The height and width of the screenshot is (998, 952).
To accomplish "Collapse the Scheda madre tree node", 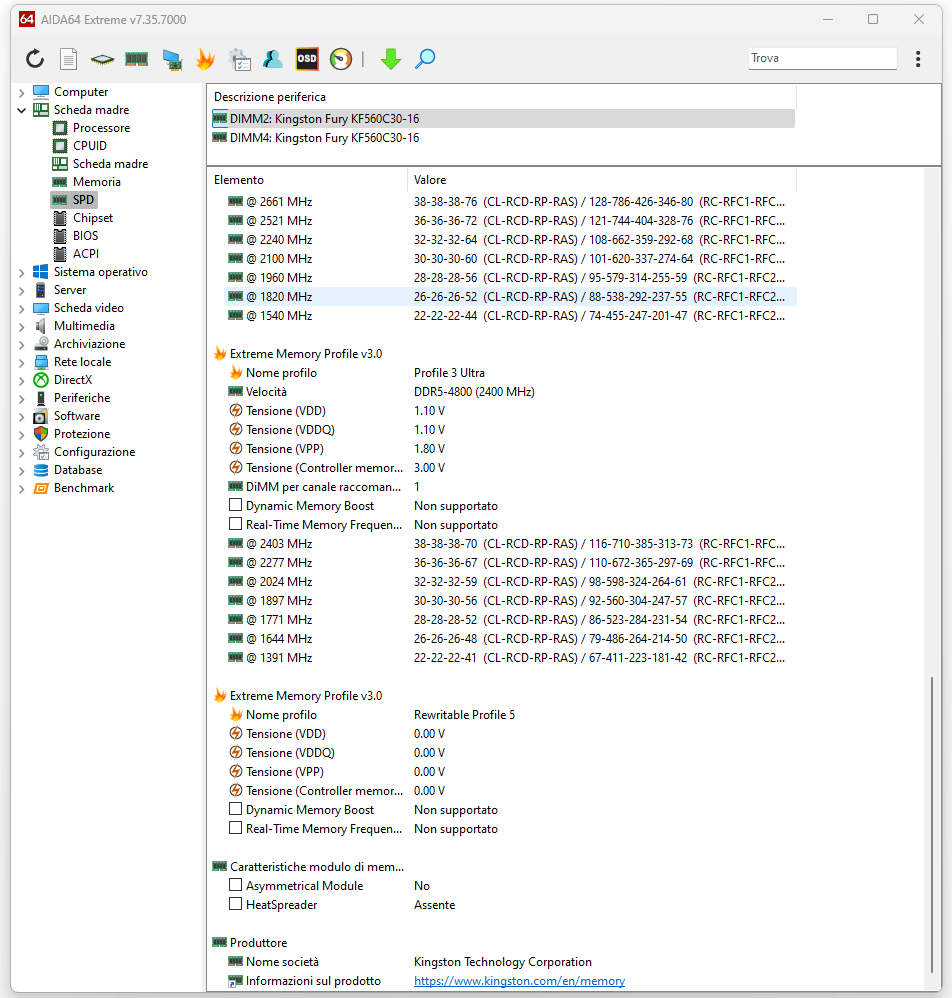I will coord(22,111).
